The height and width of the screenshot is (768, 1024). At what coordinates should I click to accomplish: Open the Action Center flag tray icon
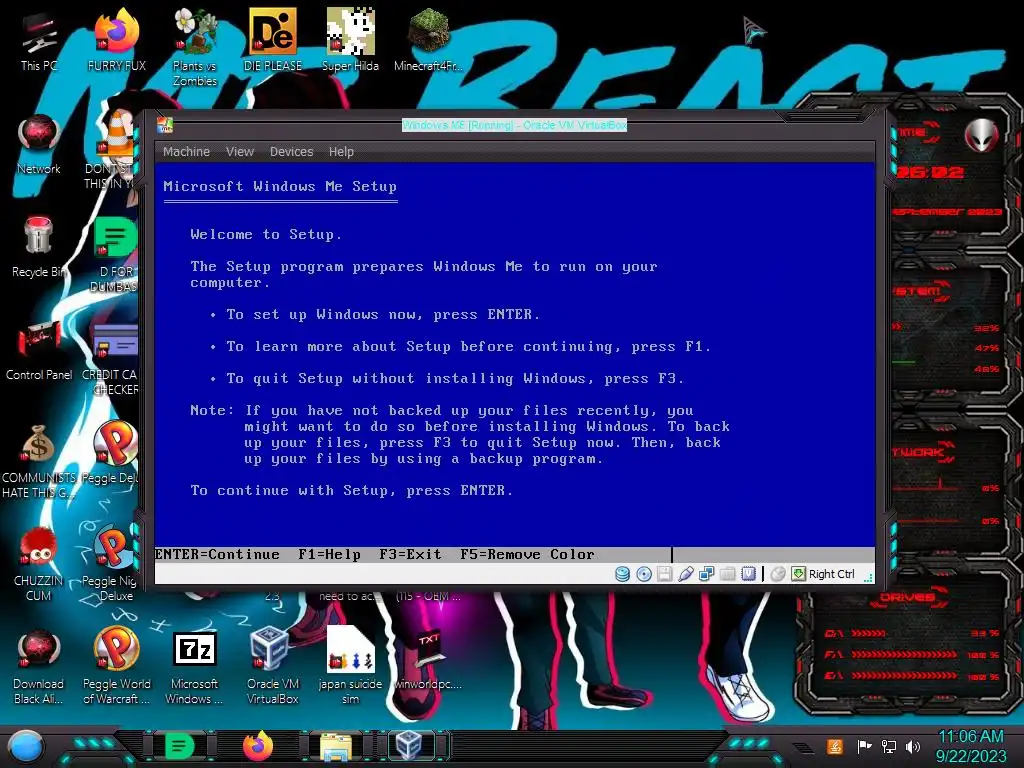[865, 746]
